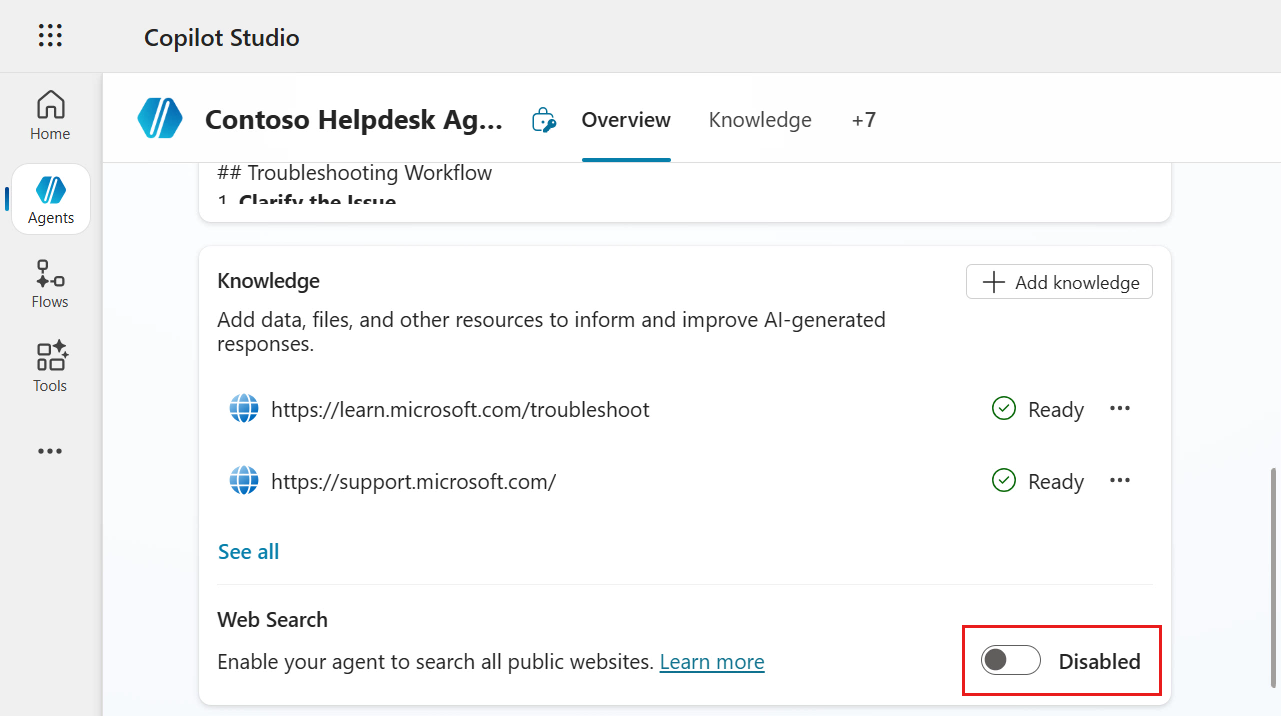The height and width of the screenshot is (716, 1281).
Task: Click the Add knowledge button
Action: point(1058,282)
